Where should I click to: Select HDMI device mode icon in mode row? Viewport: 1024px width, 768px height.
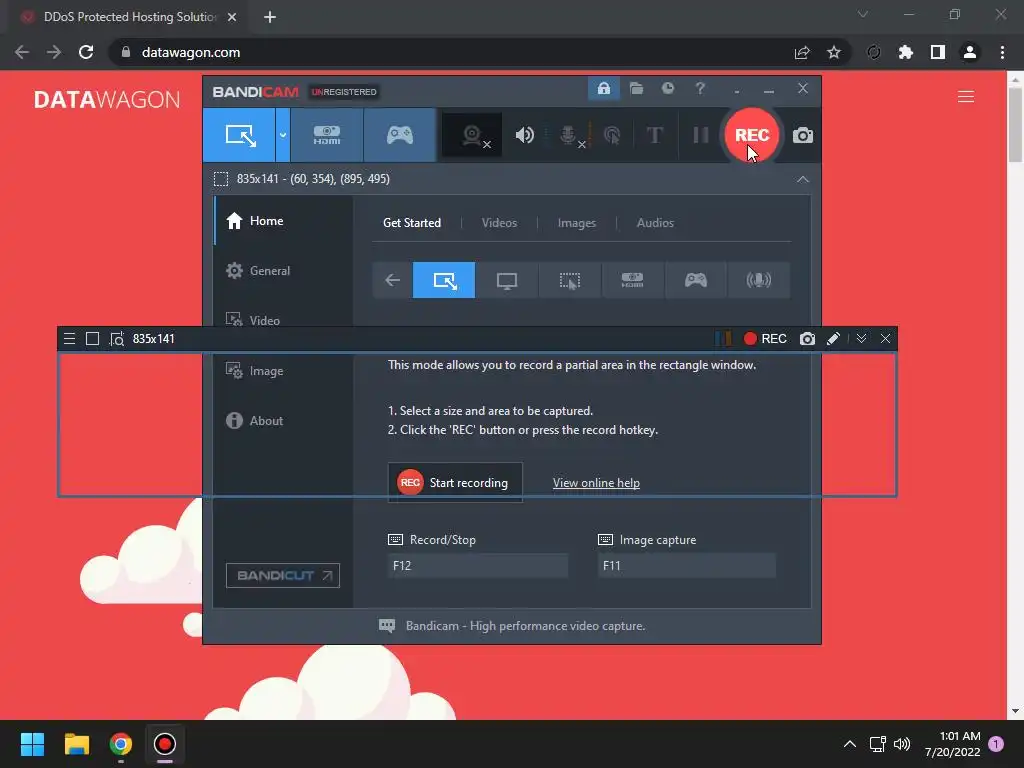(632, 280)
